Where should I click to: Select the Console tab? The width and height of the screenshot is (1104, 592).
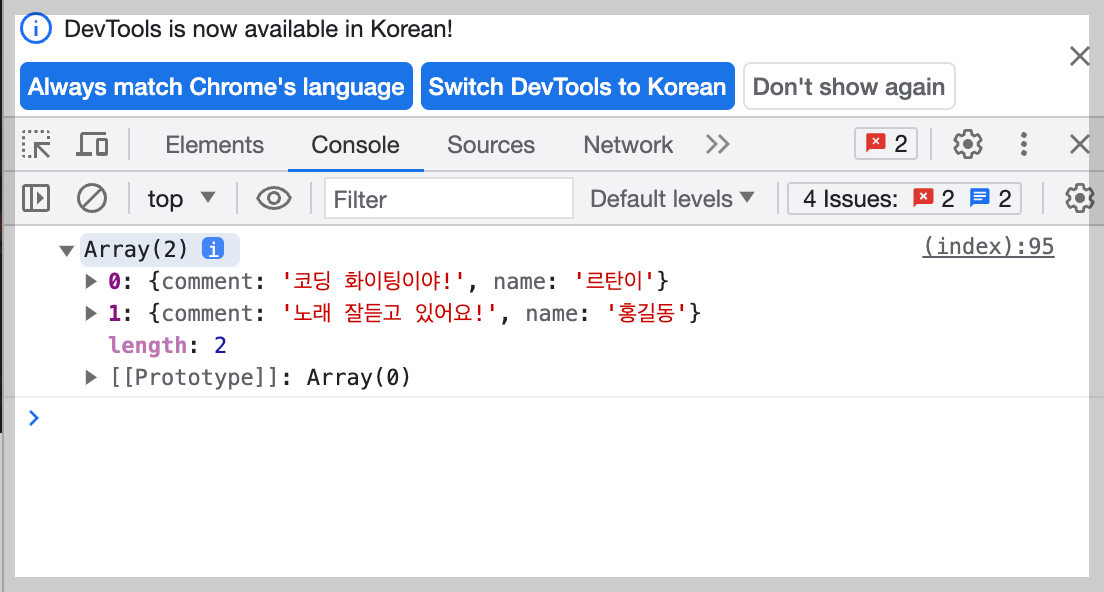(x=356, y=144)
